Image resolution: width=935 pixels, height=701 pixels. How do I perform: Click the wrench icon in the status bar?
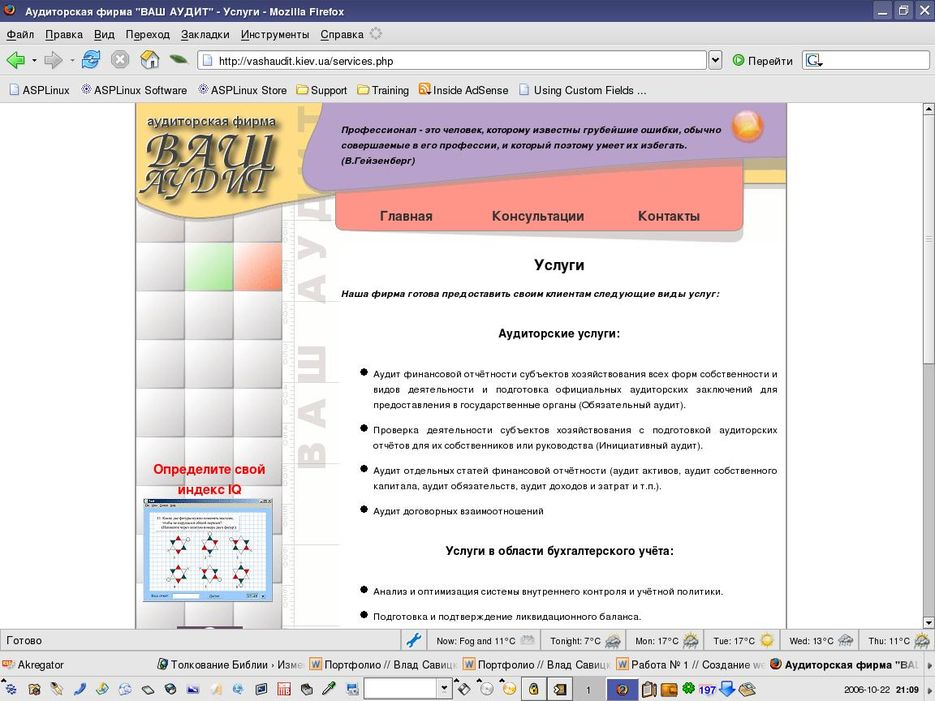[414, 641]
